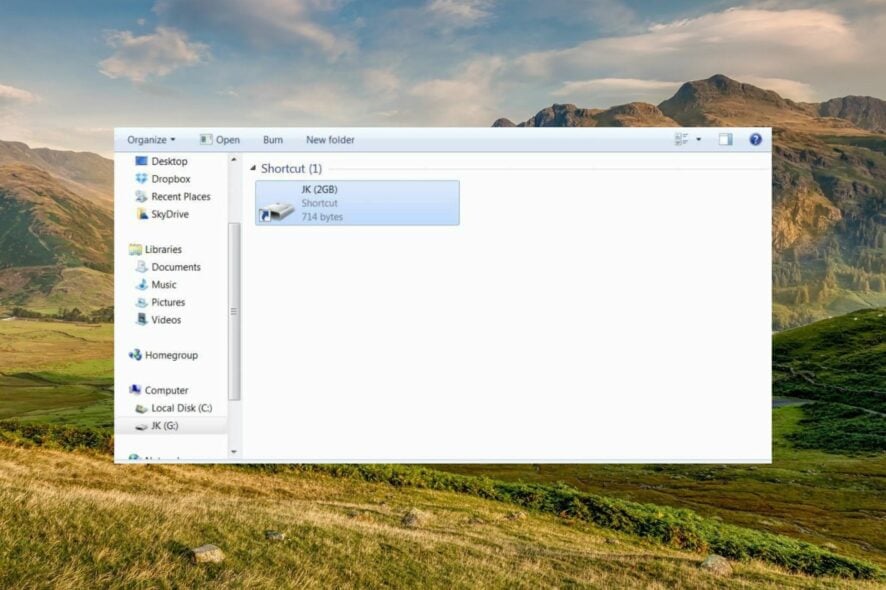
Task: Toggle the preview pane icon
Action: click(x=726, y=139)
